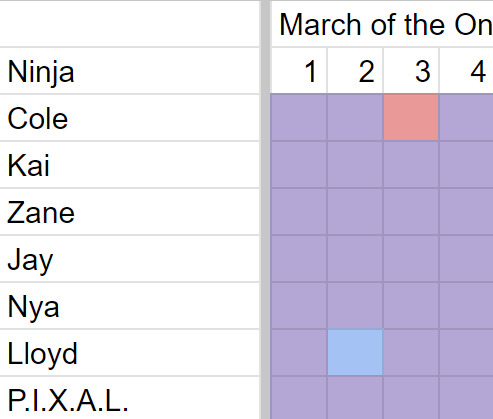This screenshot has height=419, width=493.
Task: Select the Cole name cell
Action: click(x=129, y=118)
